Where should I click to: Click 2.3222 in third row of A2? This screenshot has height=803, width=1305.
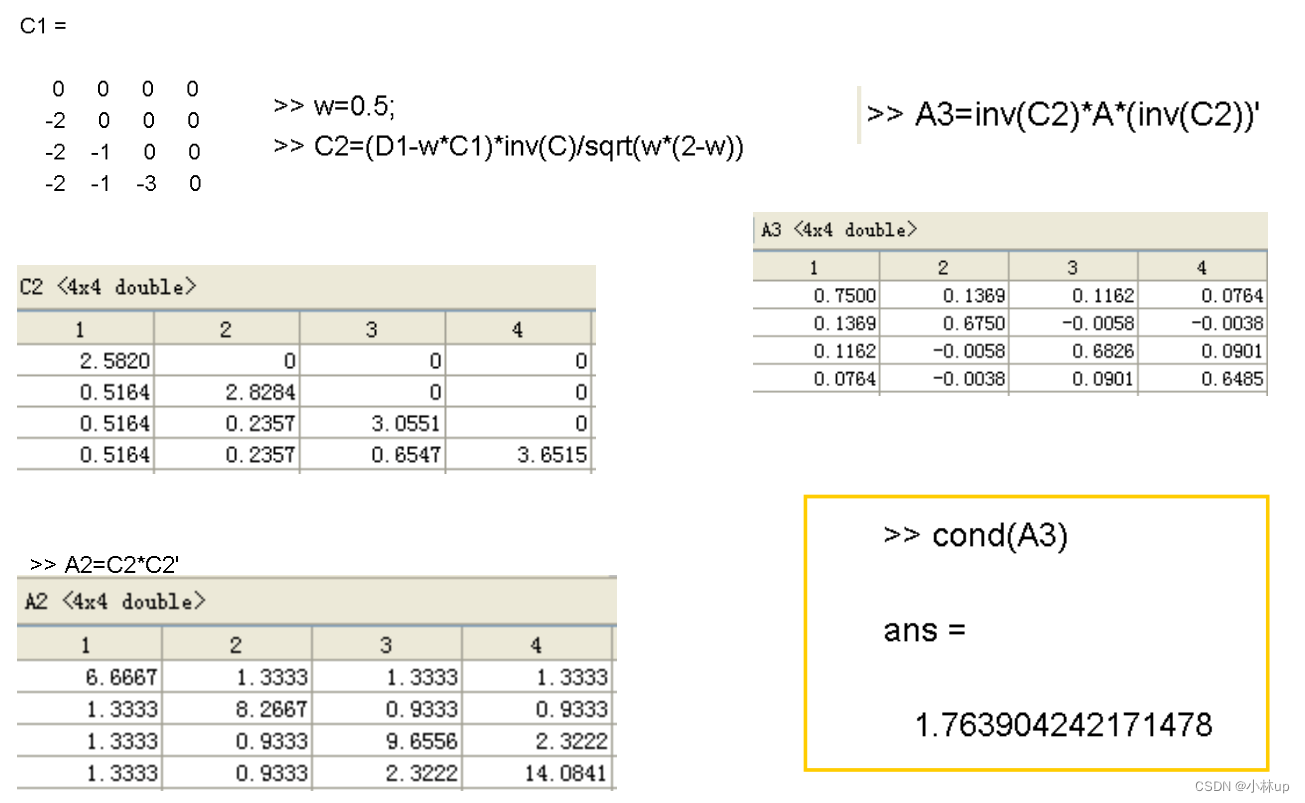tap(536, 741)
